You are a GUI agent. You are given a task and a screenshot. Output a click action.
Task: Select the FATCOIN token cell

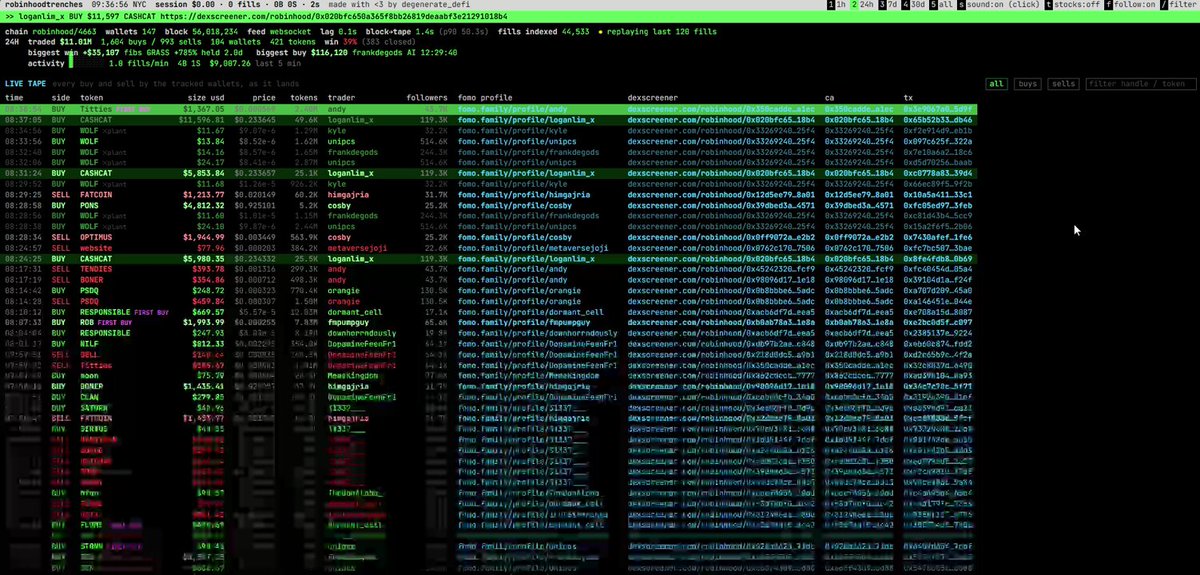point(98,193)
